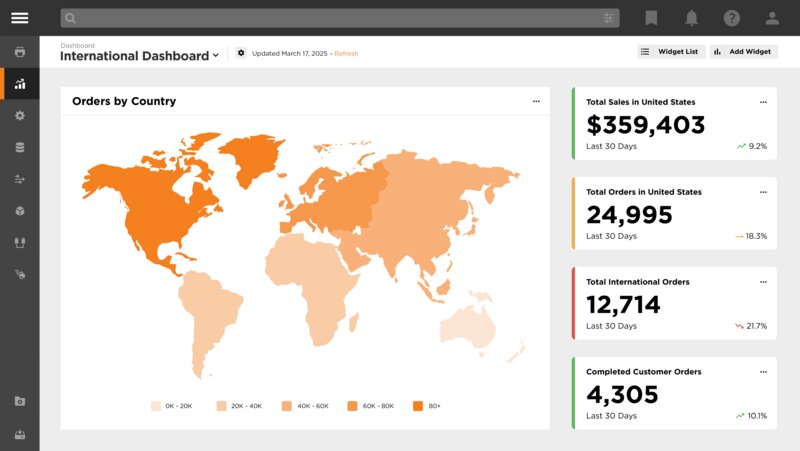The image size is (800, 451).
Task: Click the box package sidebar icon
Action: (20, 211)
